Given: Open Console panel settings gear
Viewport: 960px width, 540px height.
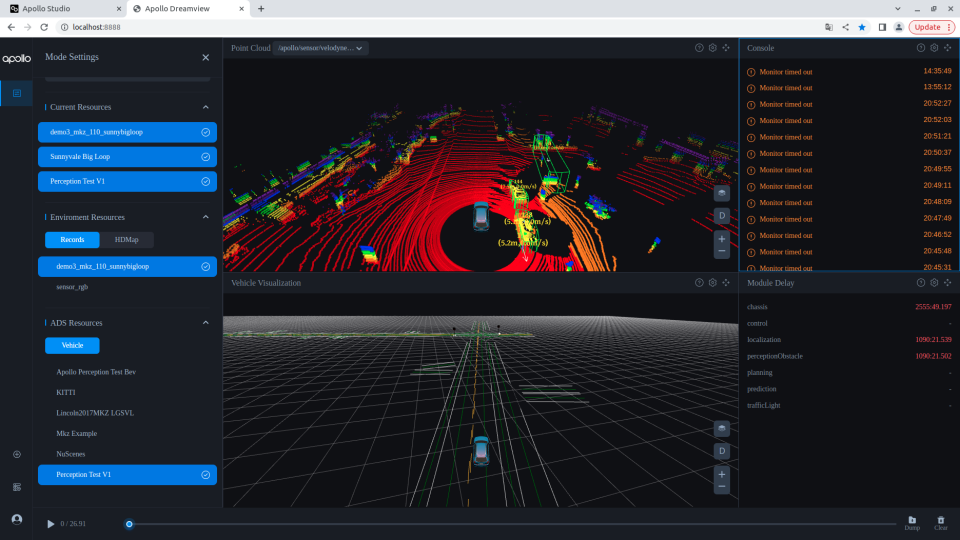Looking at the screenshot, I should [934, 48].
